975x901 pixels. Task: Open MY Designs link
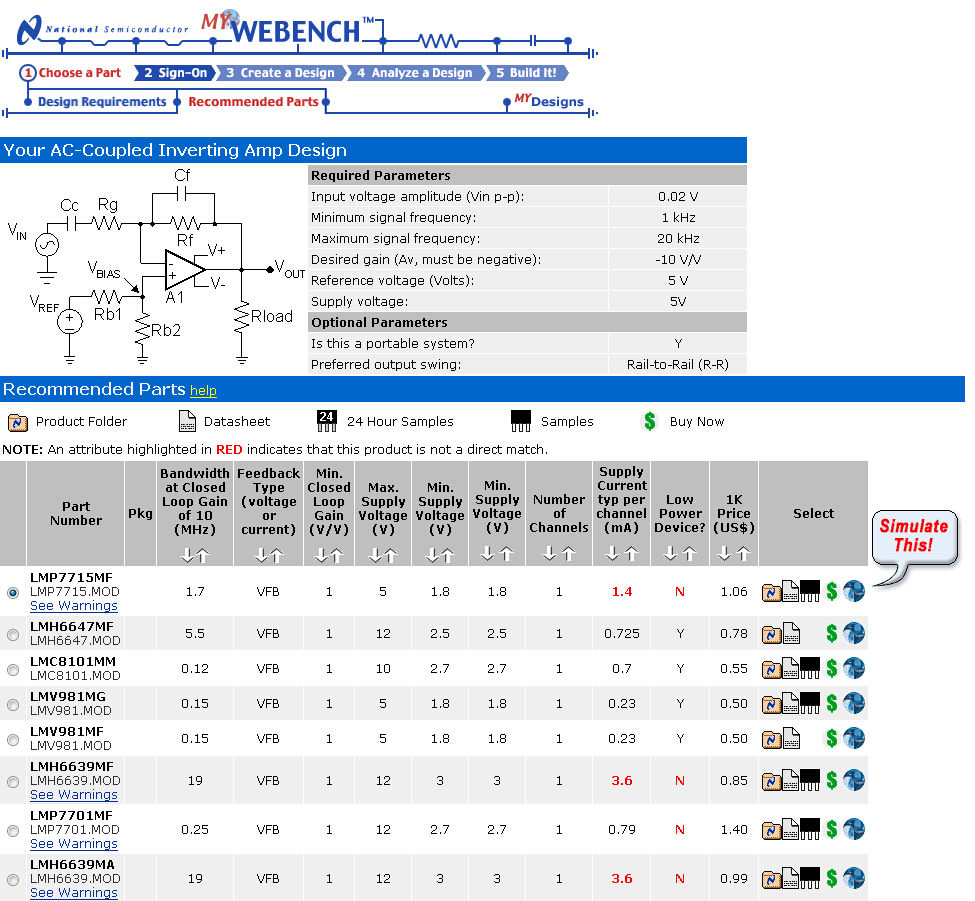549,101
